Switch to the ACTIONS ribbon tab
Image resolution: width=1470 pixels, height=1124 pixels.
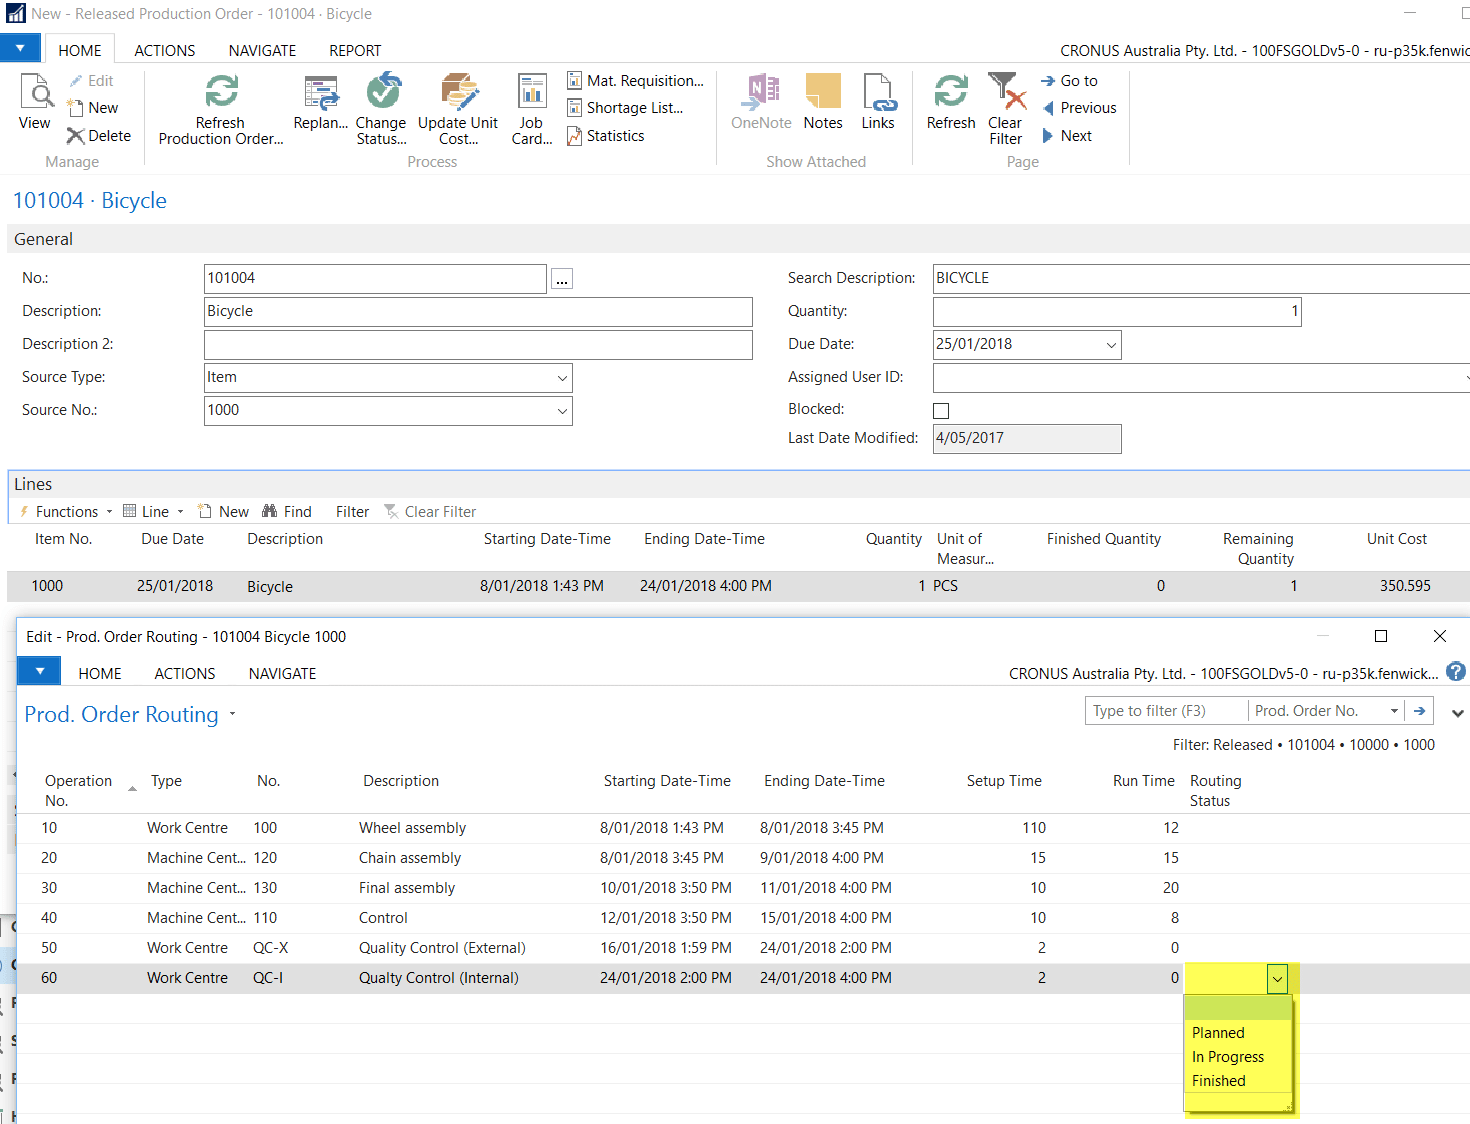[163, 49]
